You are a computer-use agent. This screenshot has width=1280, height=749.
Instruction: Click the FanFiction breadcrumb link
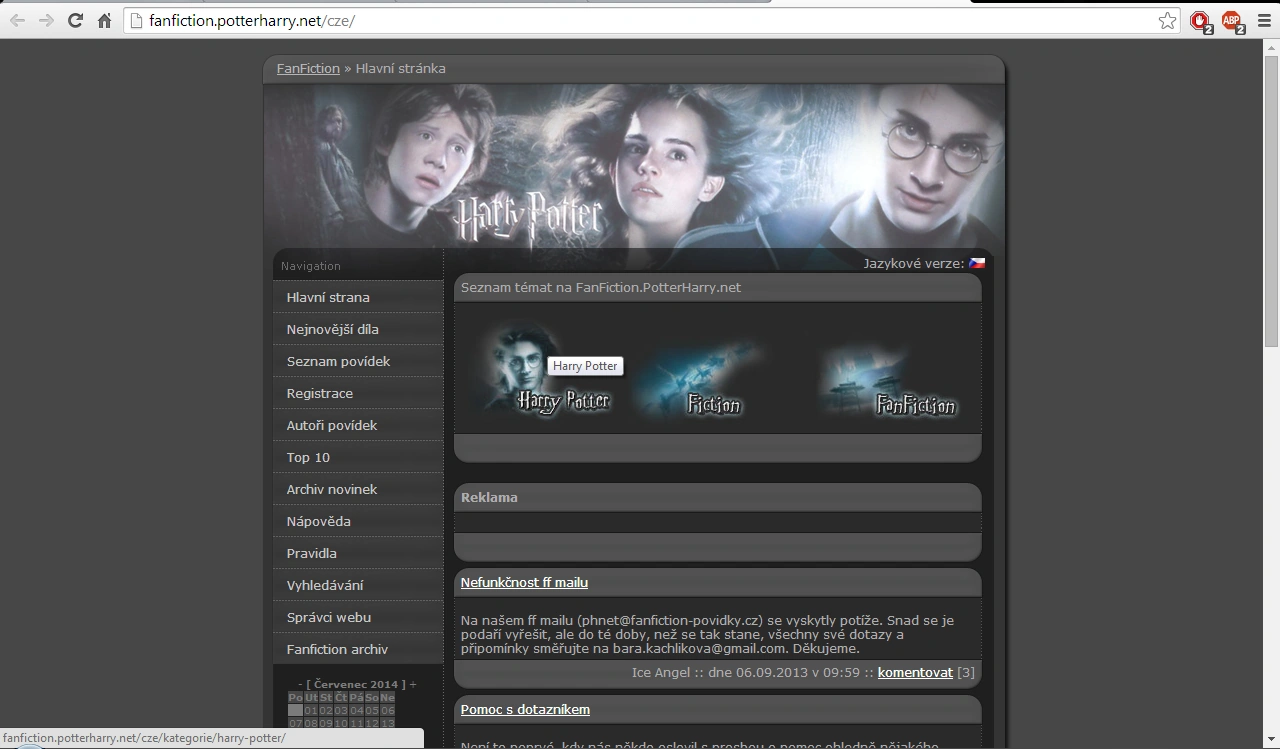tap(308, 68)
